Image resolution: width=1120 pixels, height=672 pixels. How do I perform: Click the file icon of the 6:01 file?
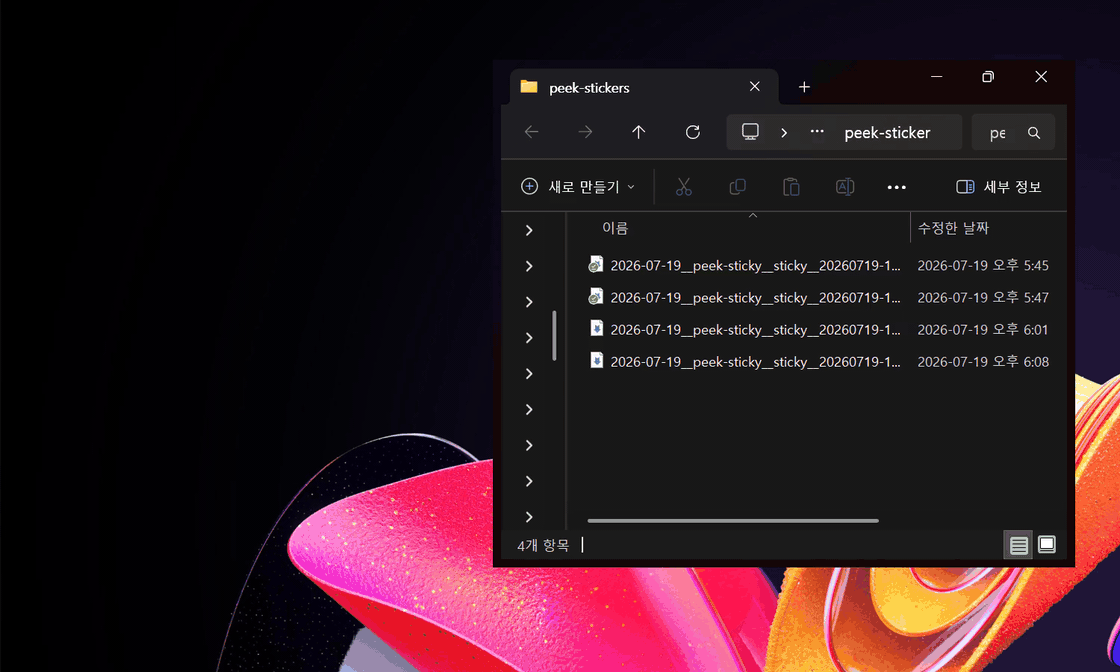(596, 329)
